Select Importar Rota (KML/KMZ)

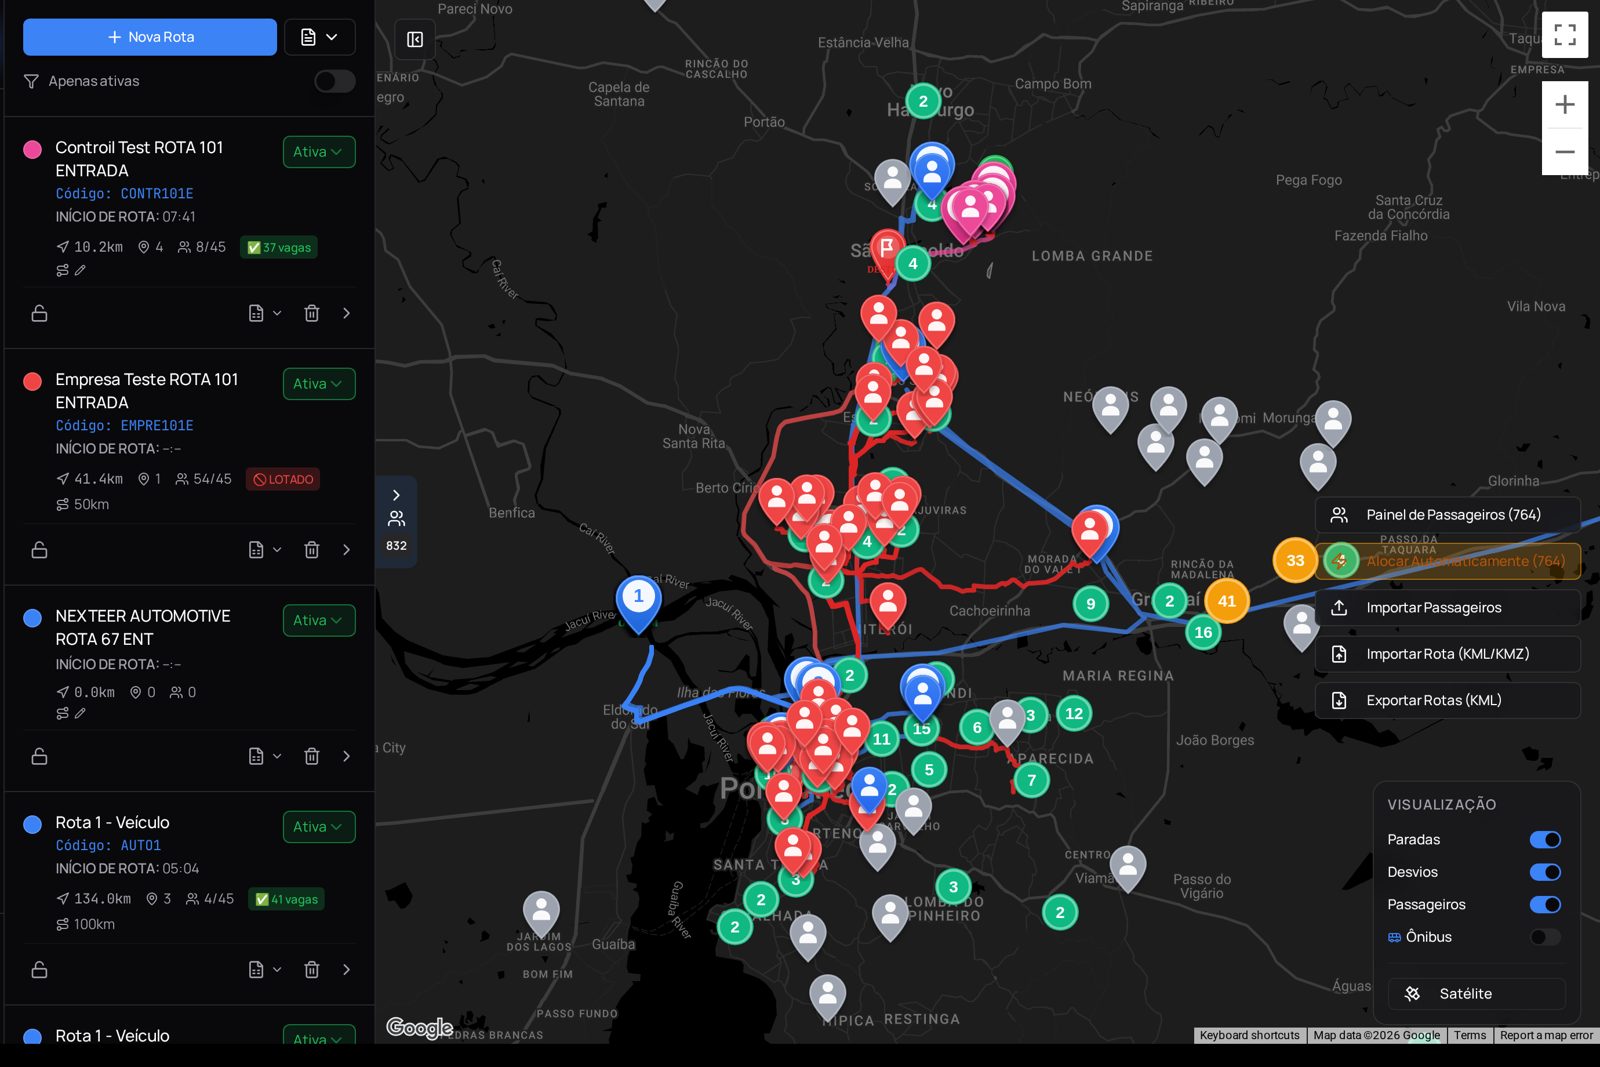pos(1447,654)
